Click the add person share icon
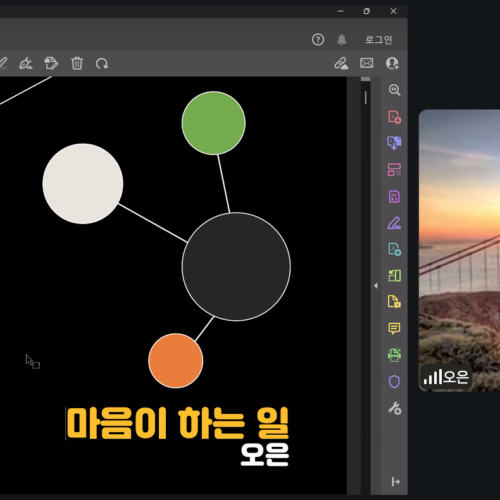The width and height of the screenshot is (500, 500). (392, 63)
